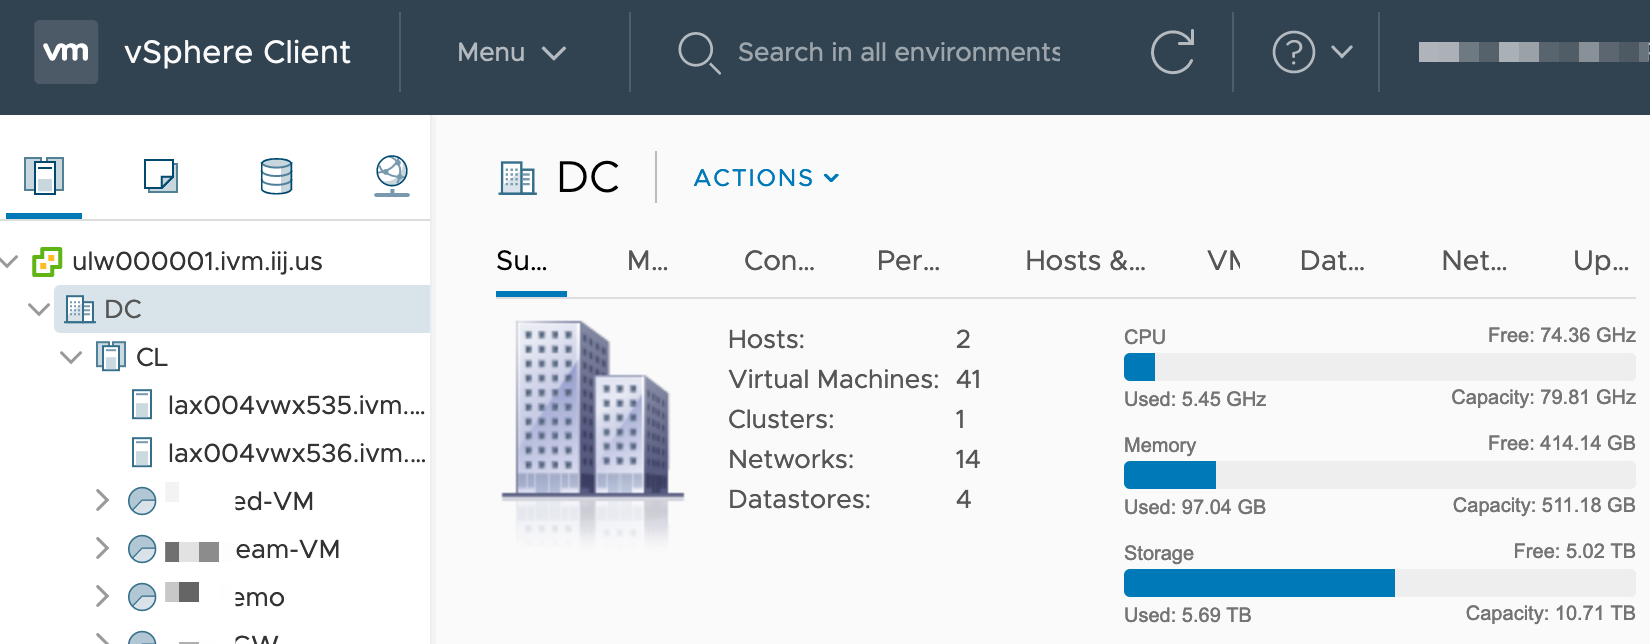This screenshot has width=1650, height=644.
Task: Click resource pool icon beside emo
Action: pyautogui.click(x=143, y=597)
